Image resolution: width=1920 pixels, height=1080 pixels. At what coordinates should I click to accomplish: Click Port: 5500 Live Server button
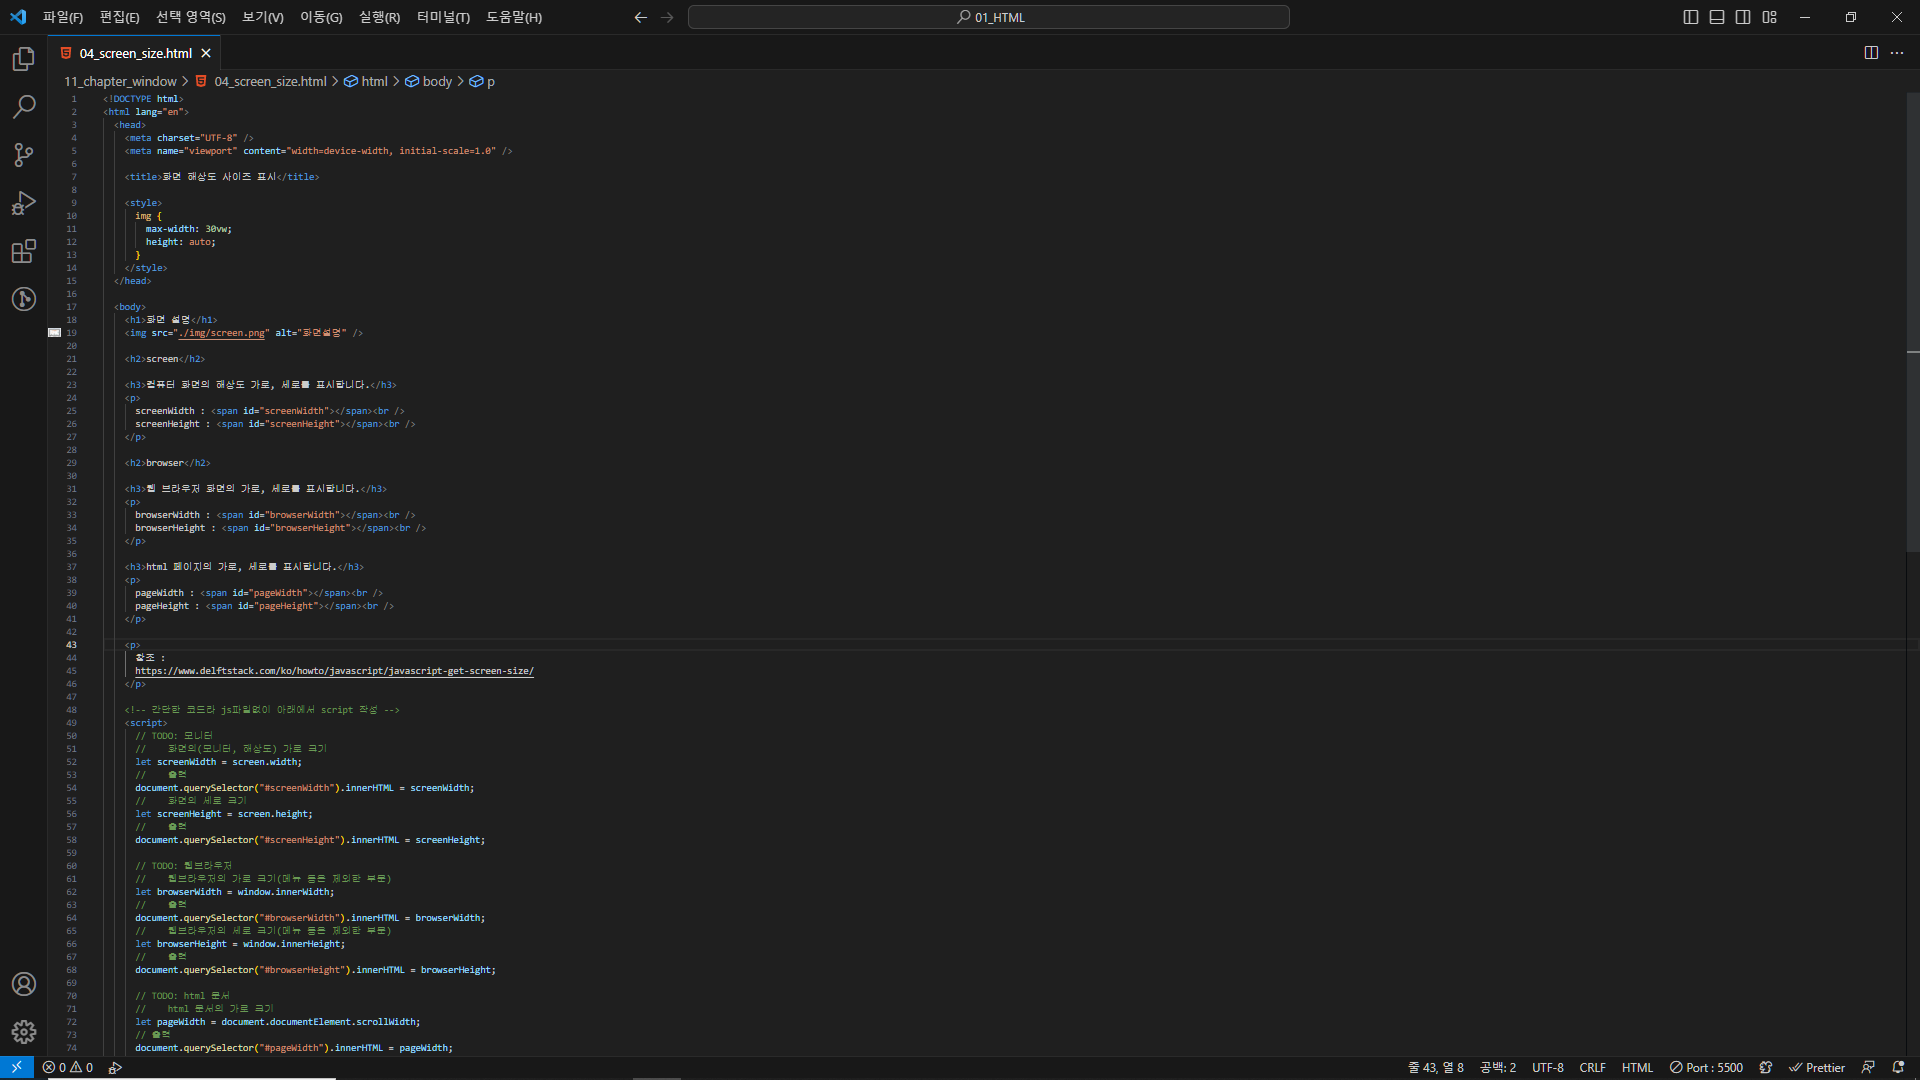click(1706, 1067)
